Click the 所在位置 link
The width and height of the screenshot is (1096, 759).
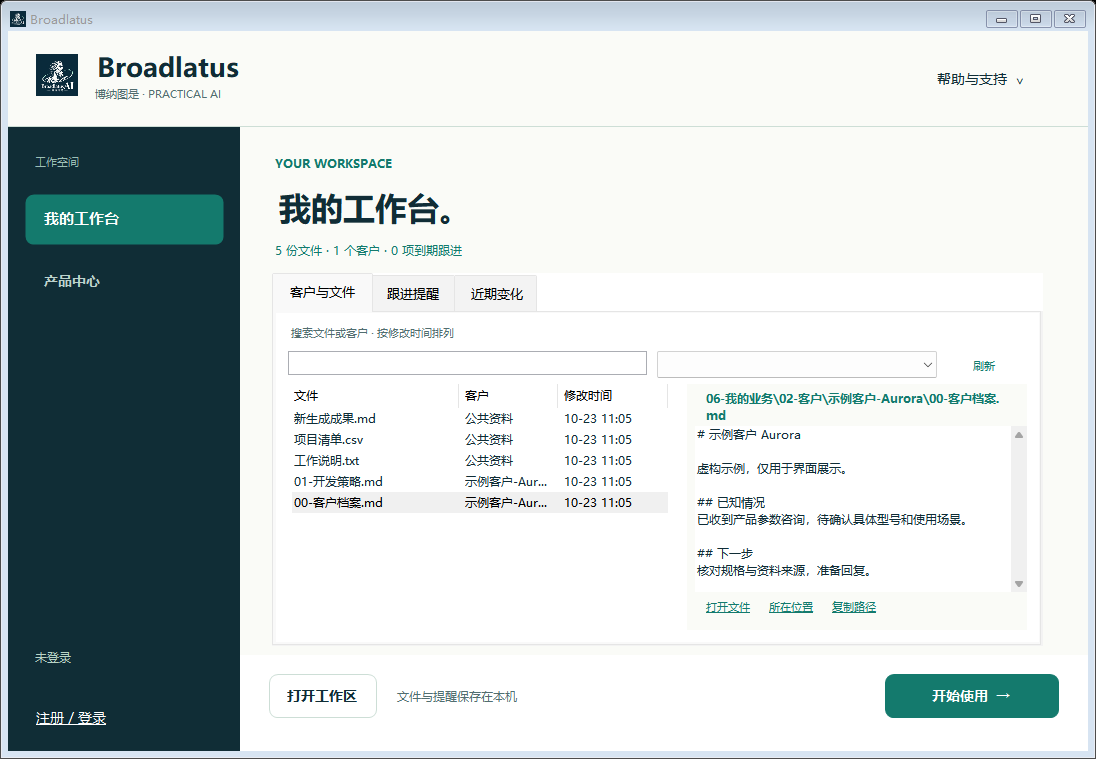click(791, 607)
